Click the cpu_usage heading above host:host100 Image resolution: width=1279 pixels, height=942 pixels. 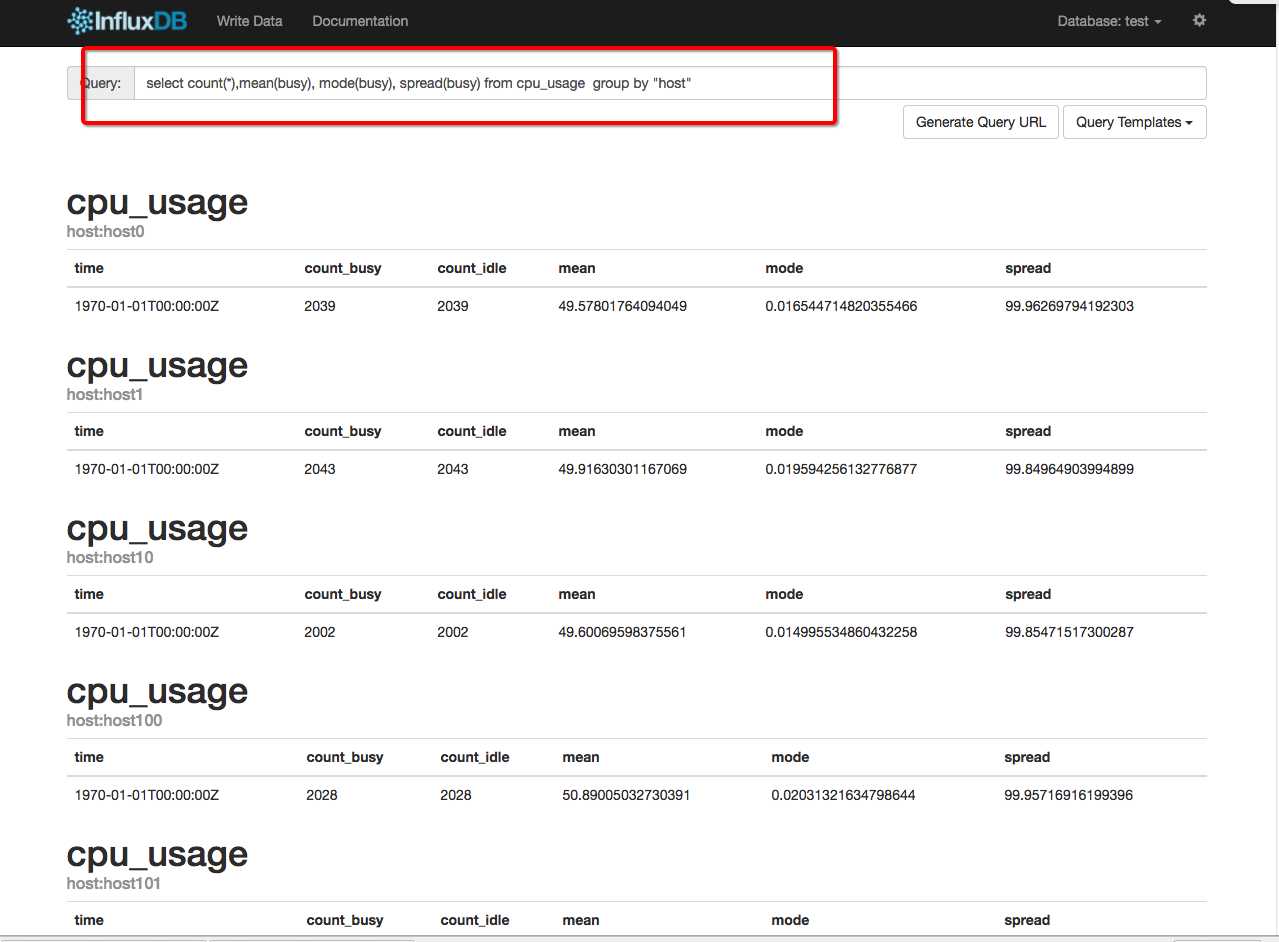[157, 691]
